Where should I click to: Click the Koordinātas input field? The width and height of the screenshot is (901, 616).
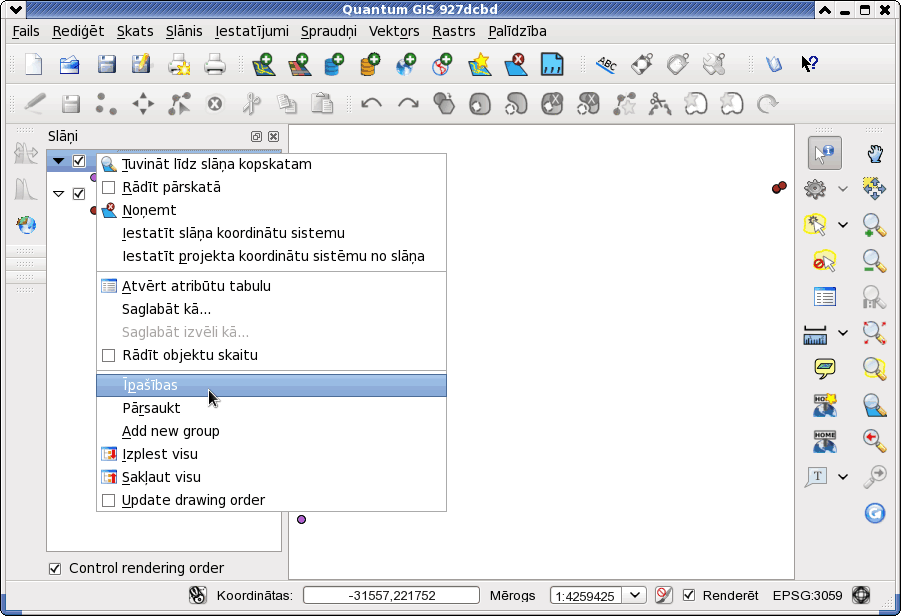pos(391,595)
